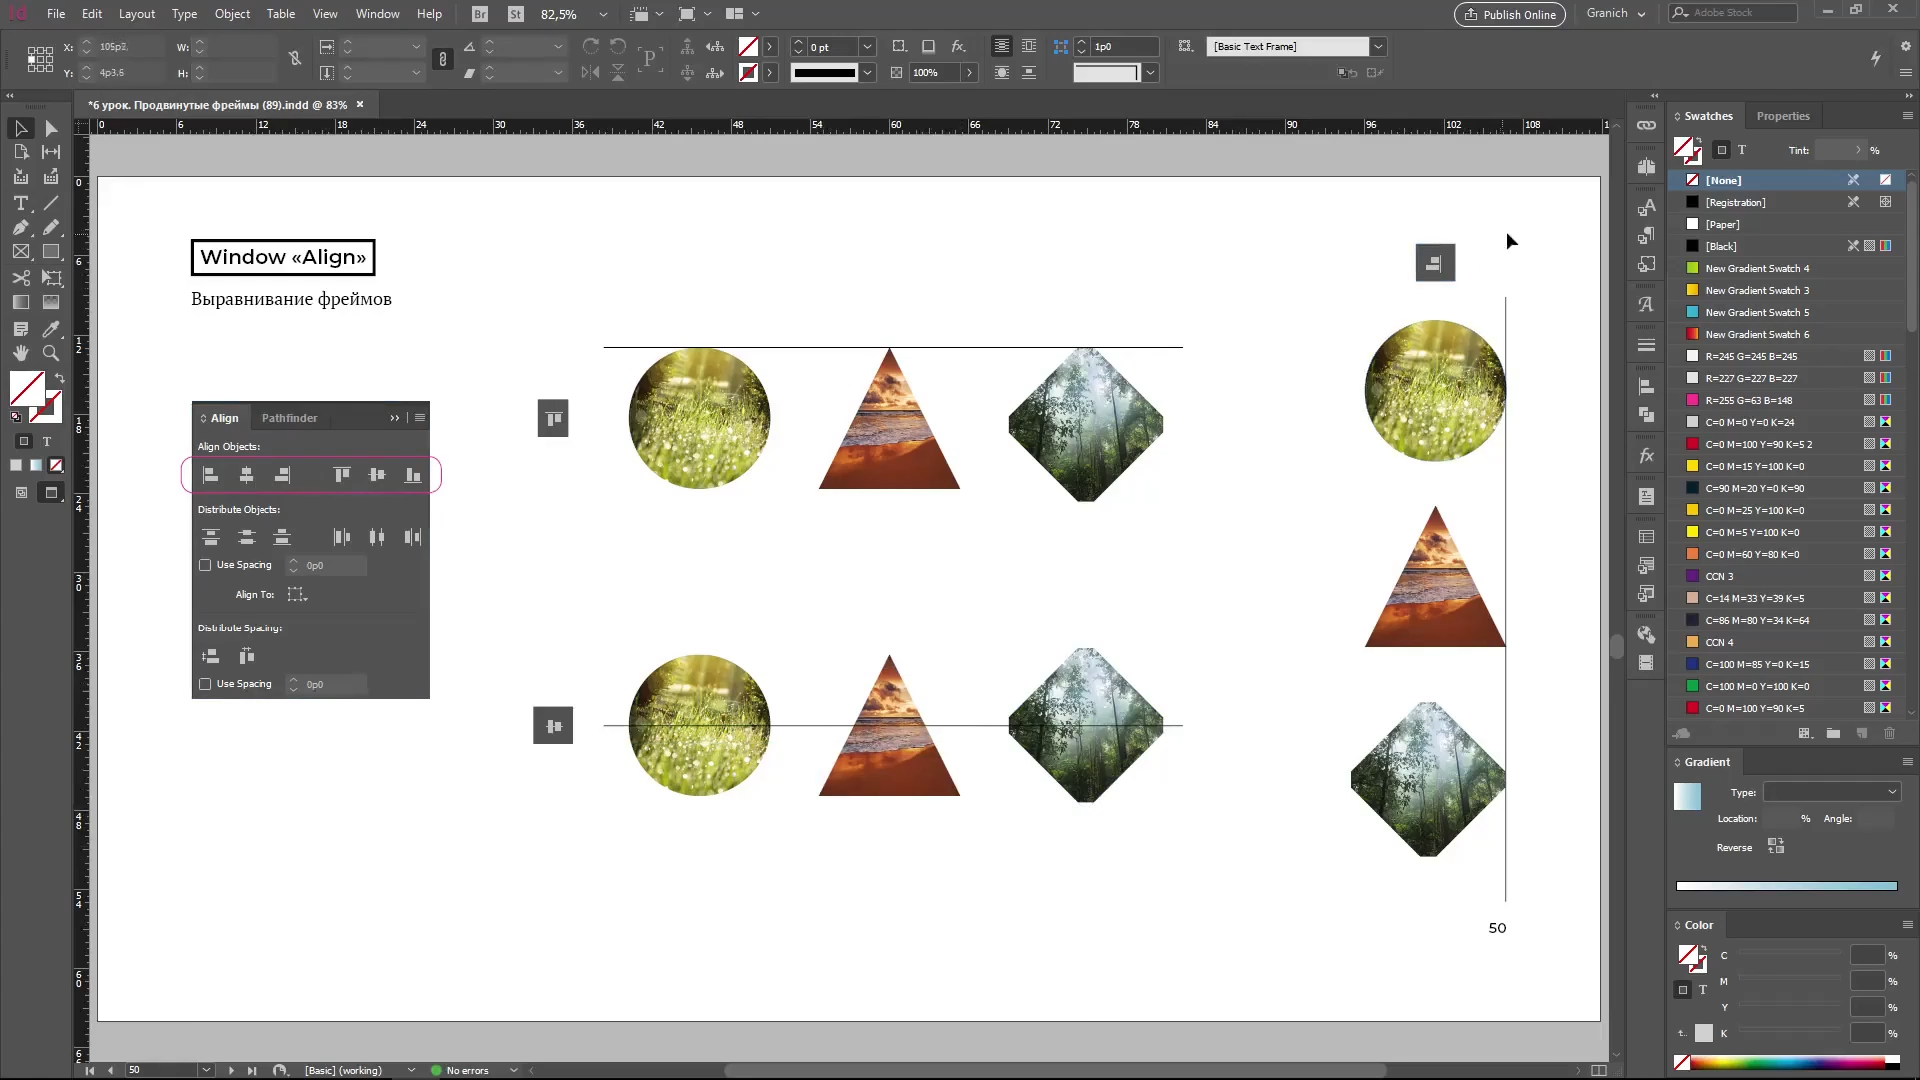Image resolution: width=1920 pixels, height=1080 pixels.
Task: Enable Use Spacing under Distribute Objects
Action: point(205,565)
